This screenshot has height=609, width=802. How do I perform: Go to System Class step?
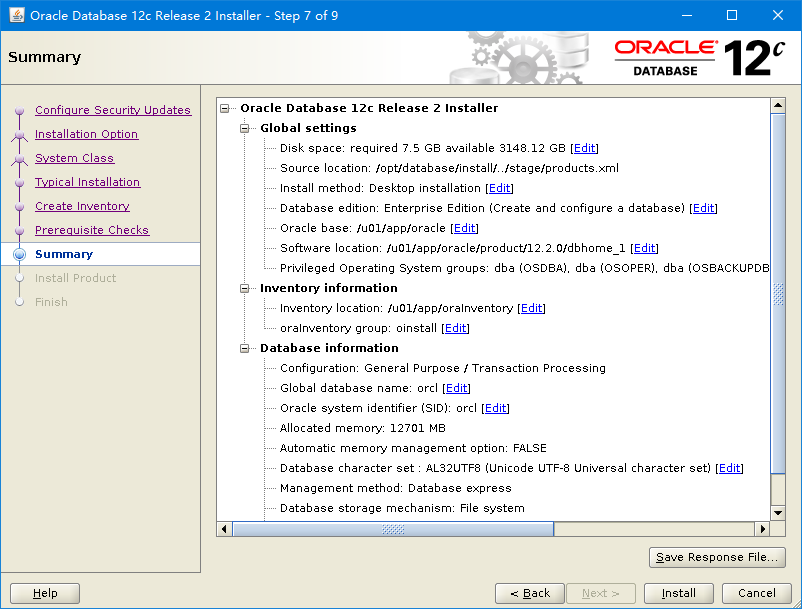[75, 158]
